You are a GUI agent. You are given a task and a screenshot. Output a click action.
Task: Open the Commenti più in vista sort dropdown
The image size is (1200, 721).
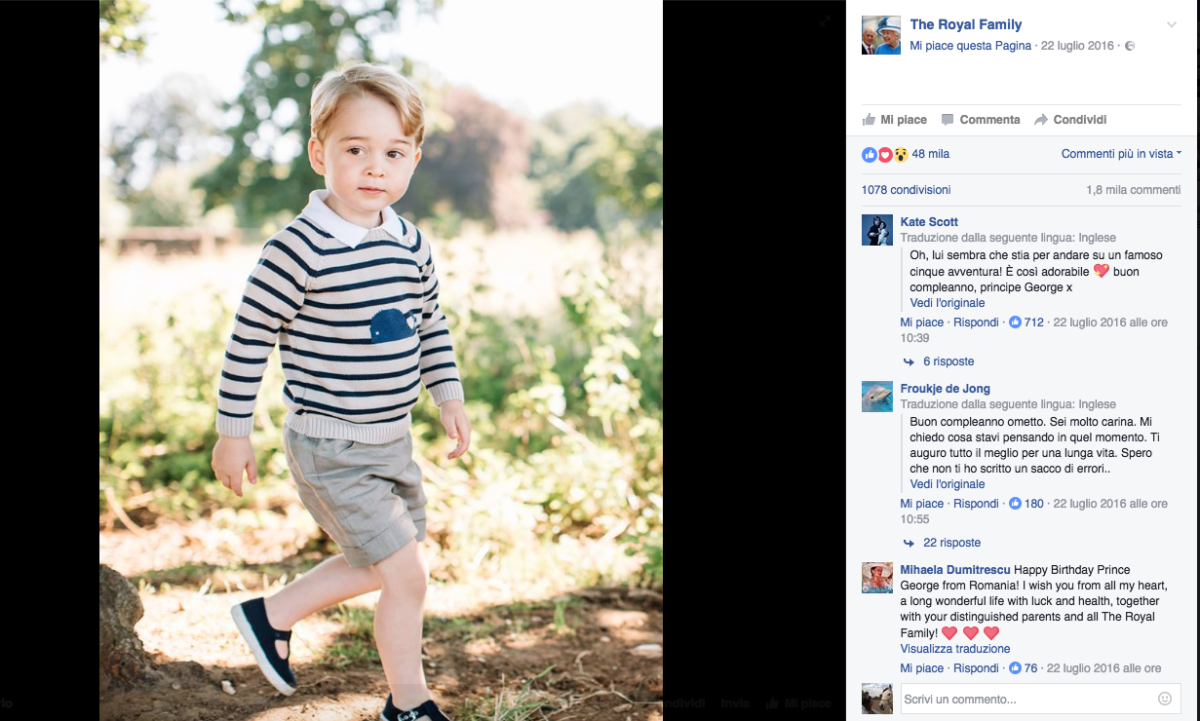(x=1121, y=154)
